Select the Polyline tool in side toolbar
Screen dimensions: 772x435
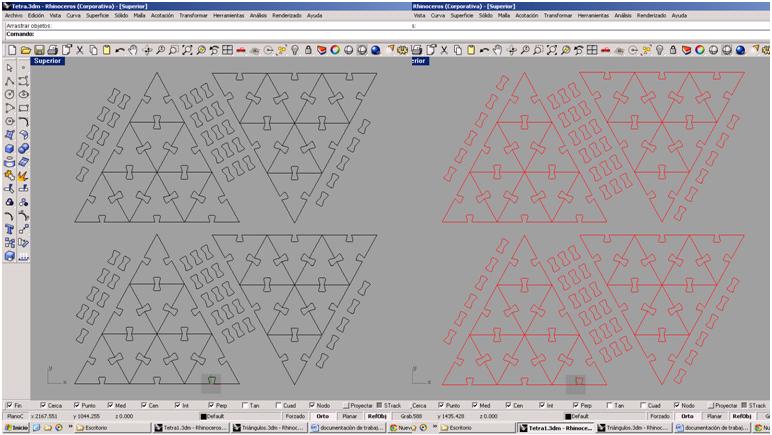9,81
